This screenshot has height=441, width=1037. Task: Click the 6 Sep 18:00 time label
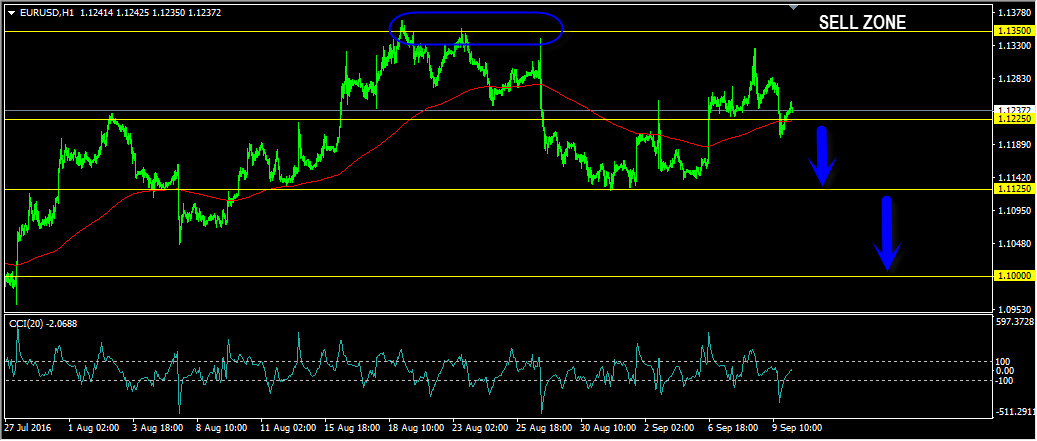tap(733, 427)
